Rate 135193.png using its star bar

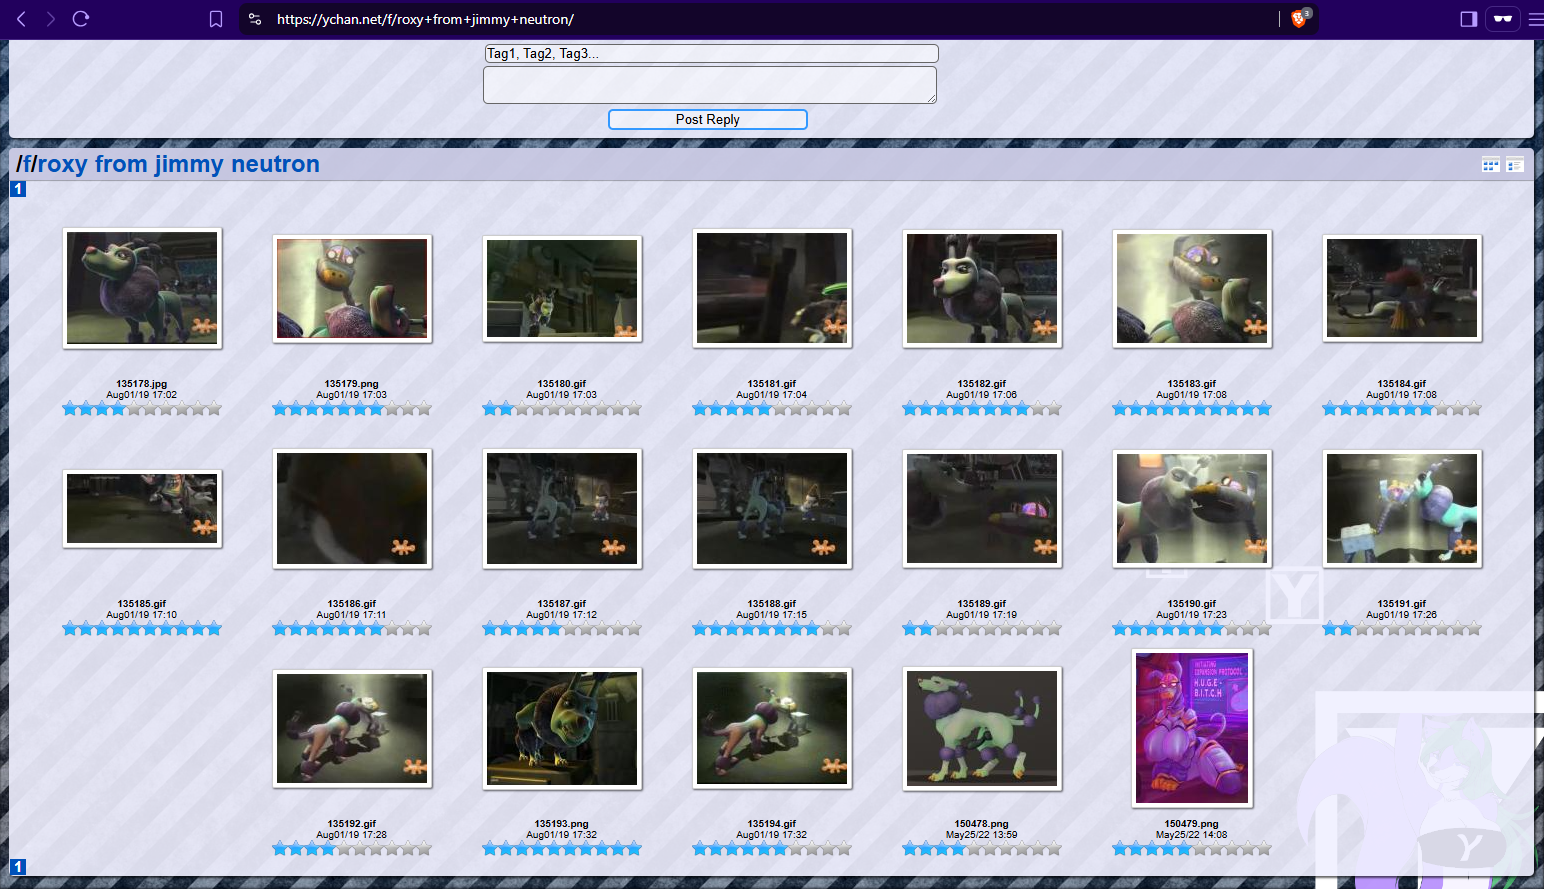[x=562, y=849]
